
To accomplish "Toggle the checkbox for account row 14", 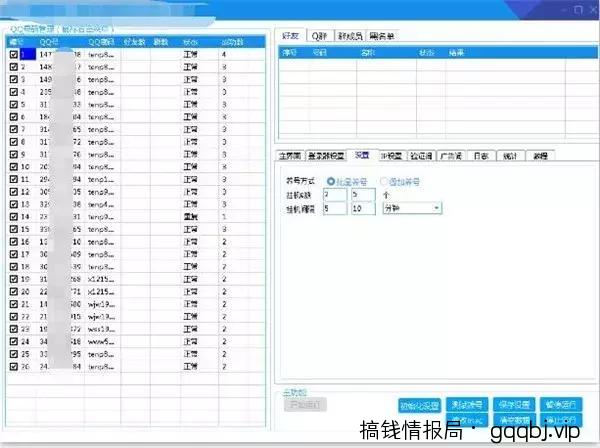I will (x=14, y=217).
